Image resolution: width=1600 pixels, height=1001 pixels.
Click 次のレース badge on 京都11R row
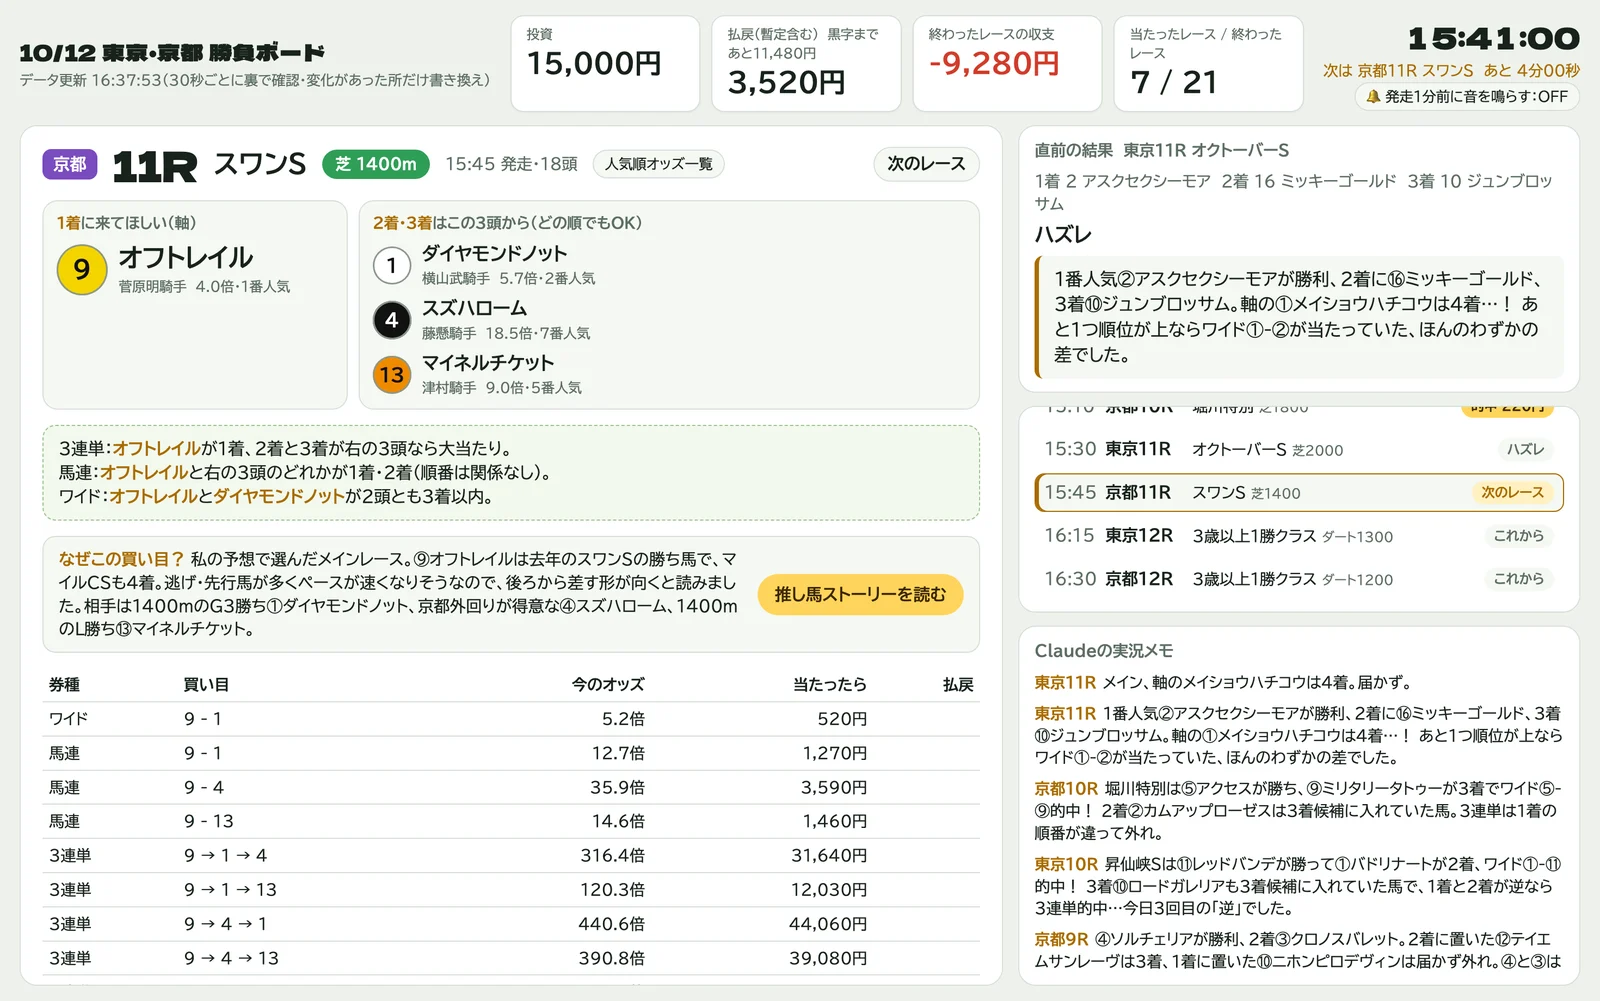1512,492
